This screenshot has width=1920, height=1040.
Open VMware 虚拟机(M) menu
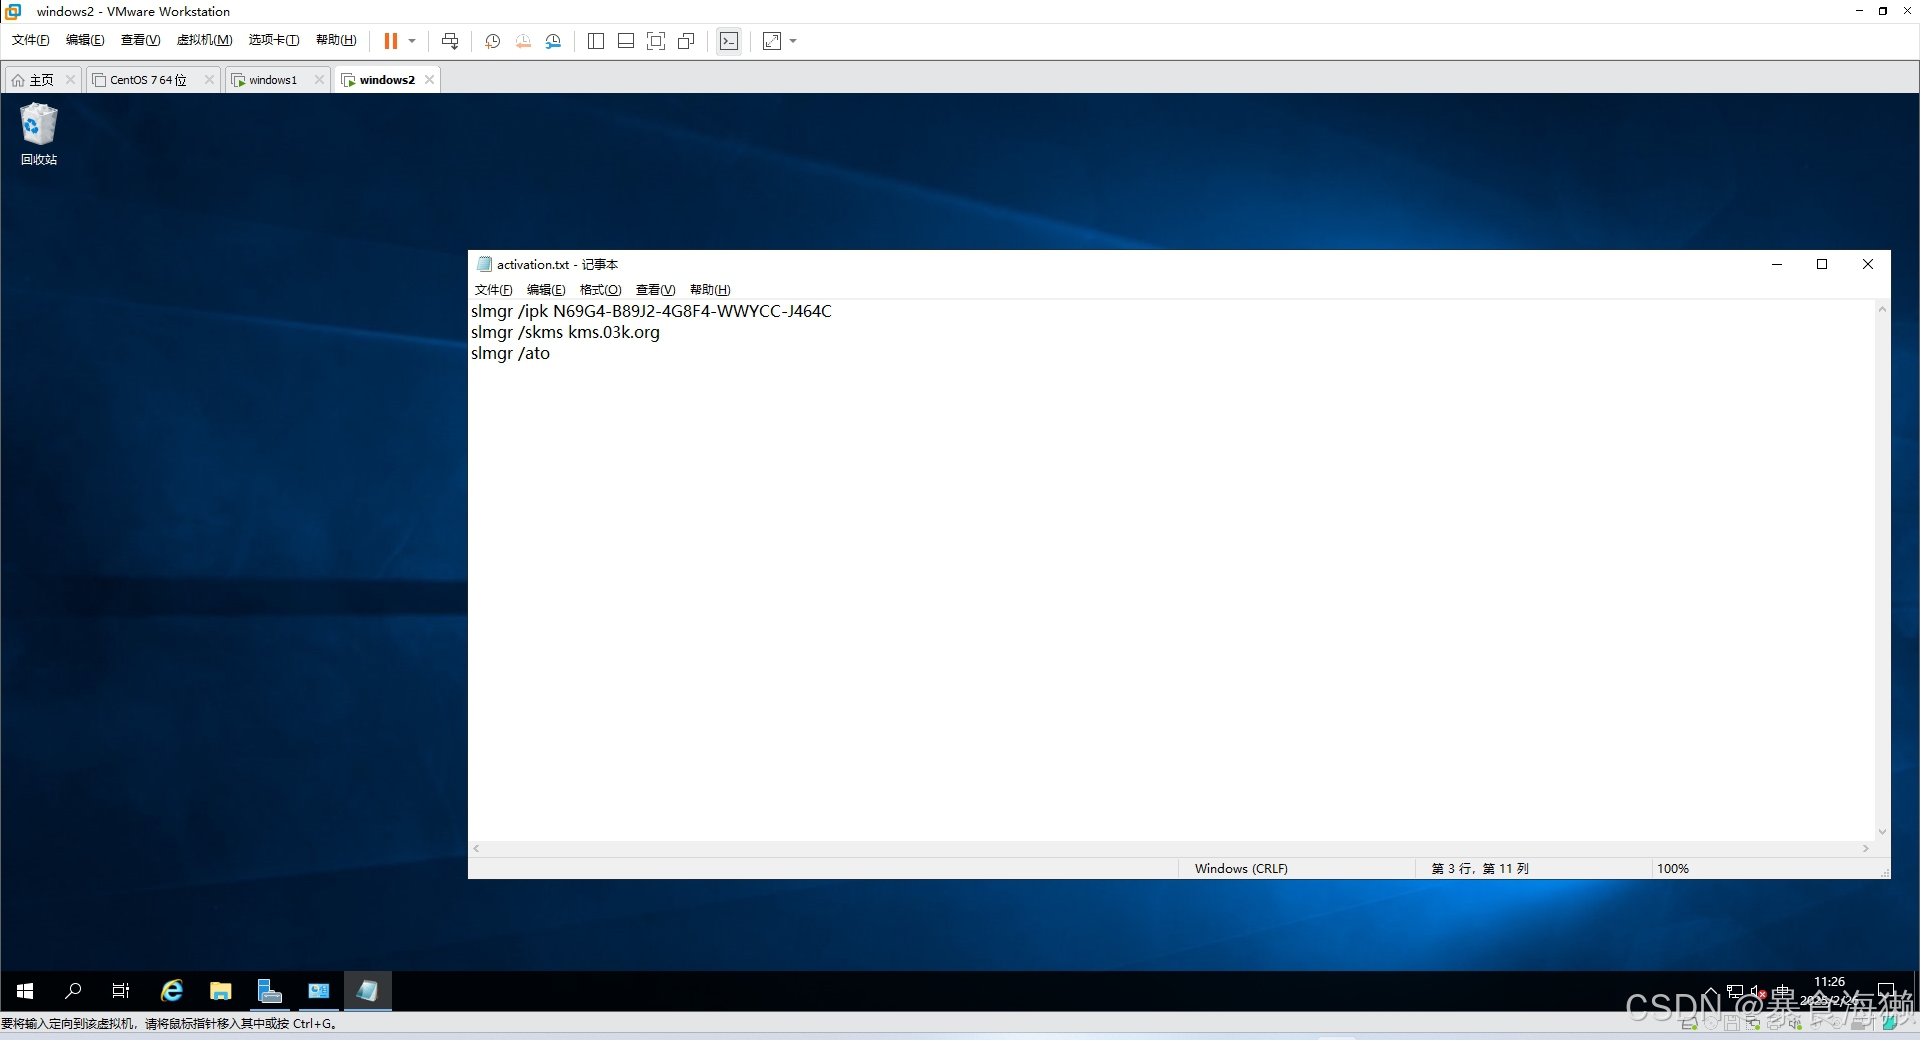204,40
